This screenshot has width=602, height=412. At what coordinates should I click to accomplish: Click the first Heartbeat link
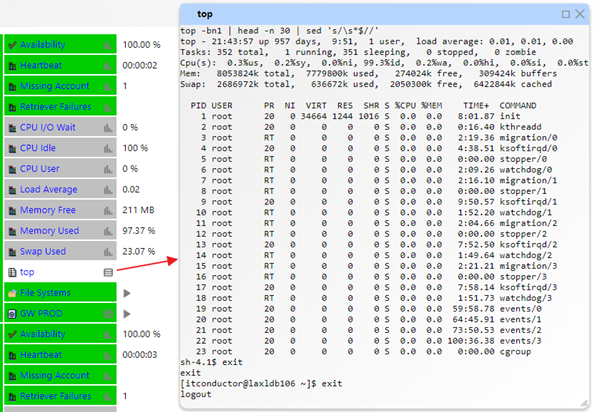(x=44, y=66)
